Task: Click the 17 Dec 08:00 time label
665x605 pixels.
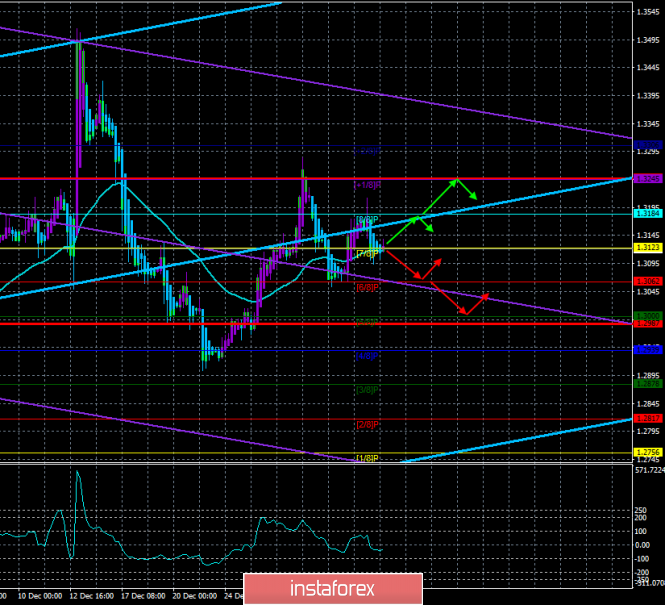Action: 143,596
